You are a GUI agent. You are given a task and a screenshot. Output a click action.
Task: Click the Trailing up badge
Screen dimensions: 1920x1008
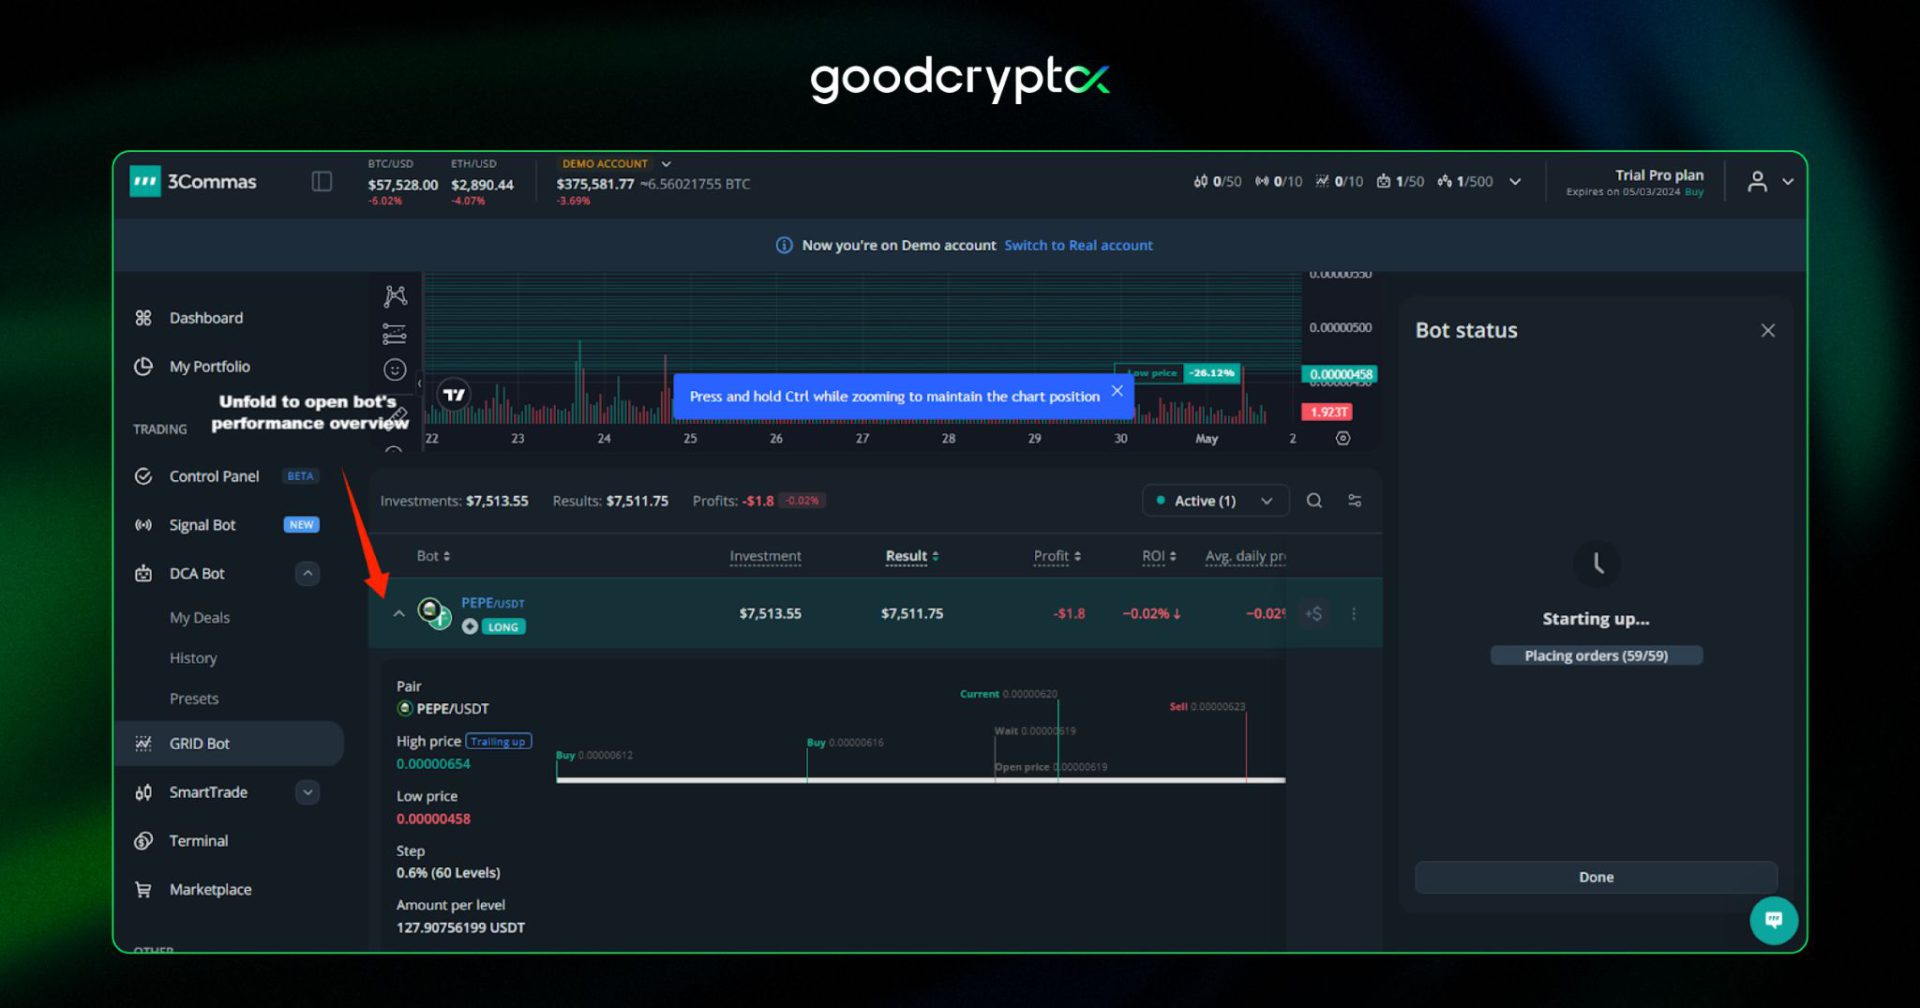[498, 741]
